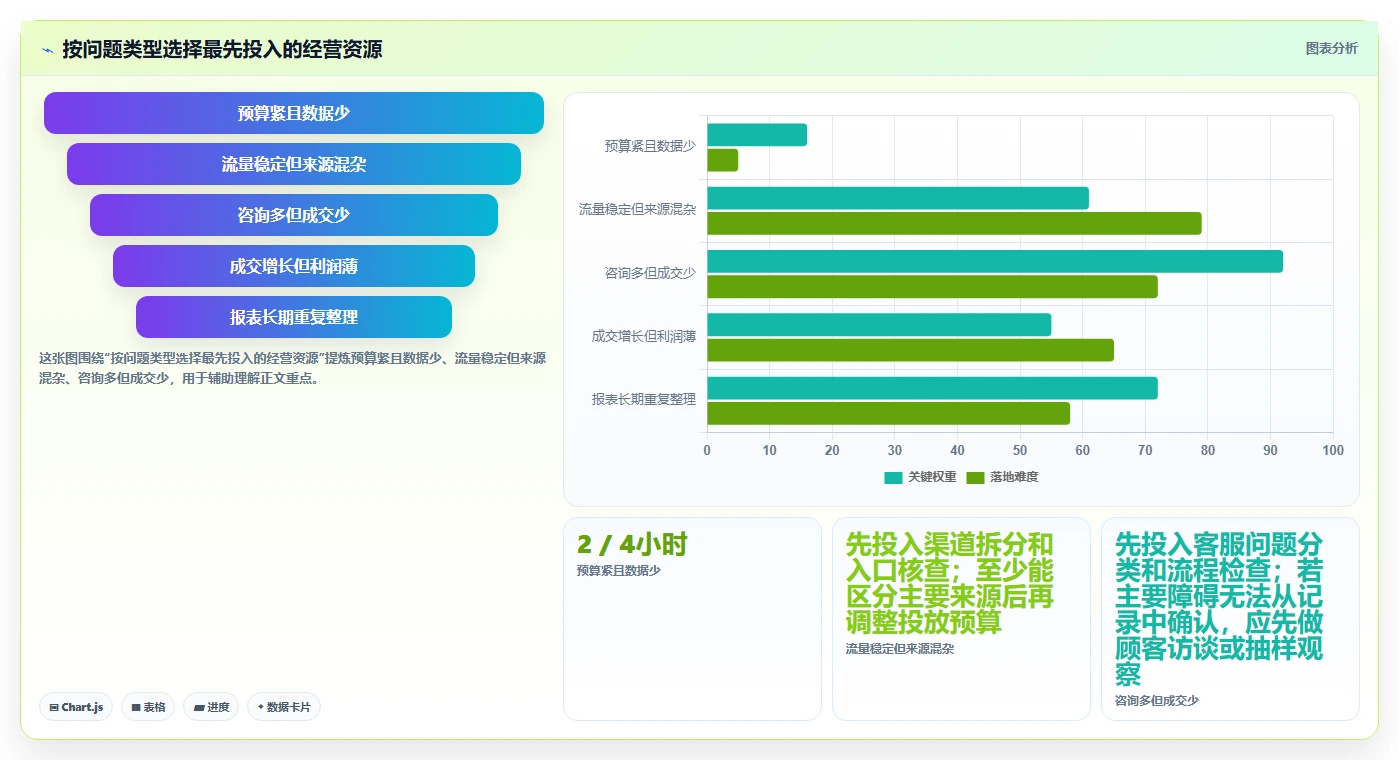The height and width of the screenshot is (760, 1399).
Task: Toggle the 落地难度 legend series
Action: pos(1002,477)
